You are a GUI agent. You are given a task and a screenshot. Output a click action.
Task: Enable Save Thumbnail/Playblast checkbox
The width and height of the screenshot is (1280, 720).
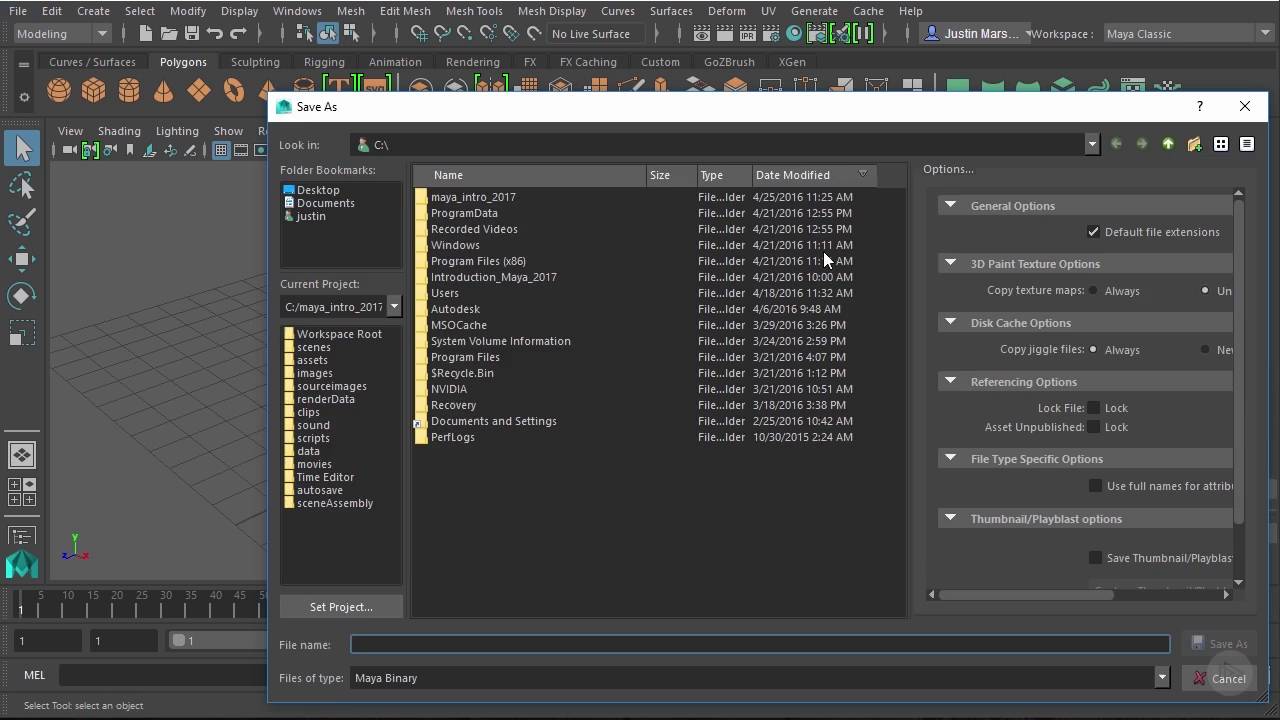(x=1095, y=558)
